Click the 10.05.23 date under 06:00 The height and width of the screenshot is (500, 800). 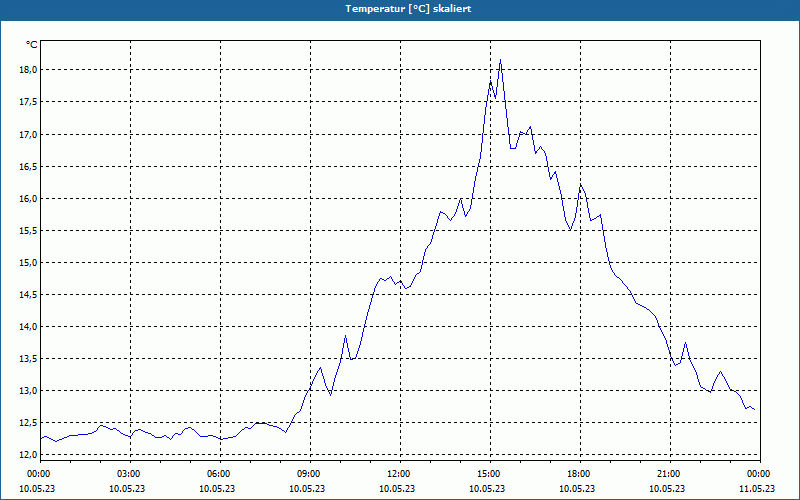pos(217,489)
